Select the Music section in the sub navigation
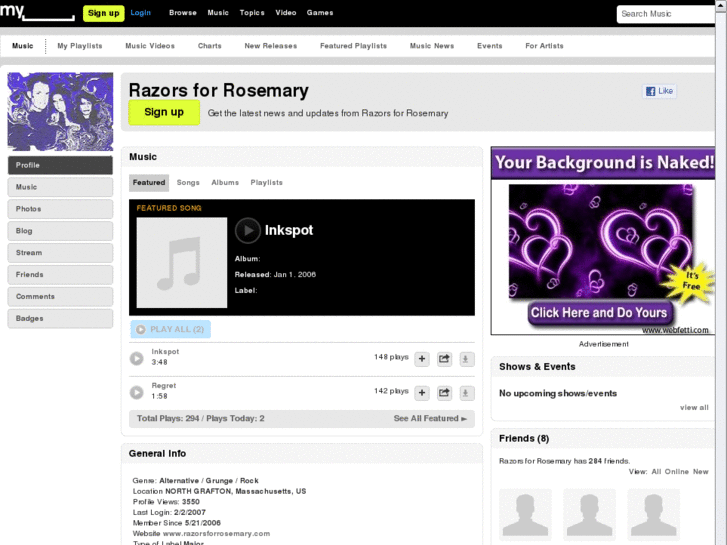Image resolution: width=727 pixels, height=545 pixels. [x=23, y=46]
